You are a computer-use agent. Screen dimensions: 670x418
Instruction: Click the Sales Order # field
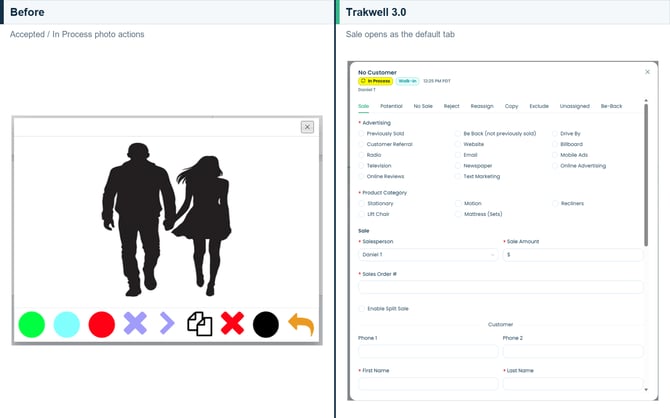tap(501, 287)
